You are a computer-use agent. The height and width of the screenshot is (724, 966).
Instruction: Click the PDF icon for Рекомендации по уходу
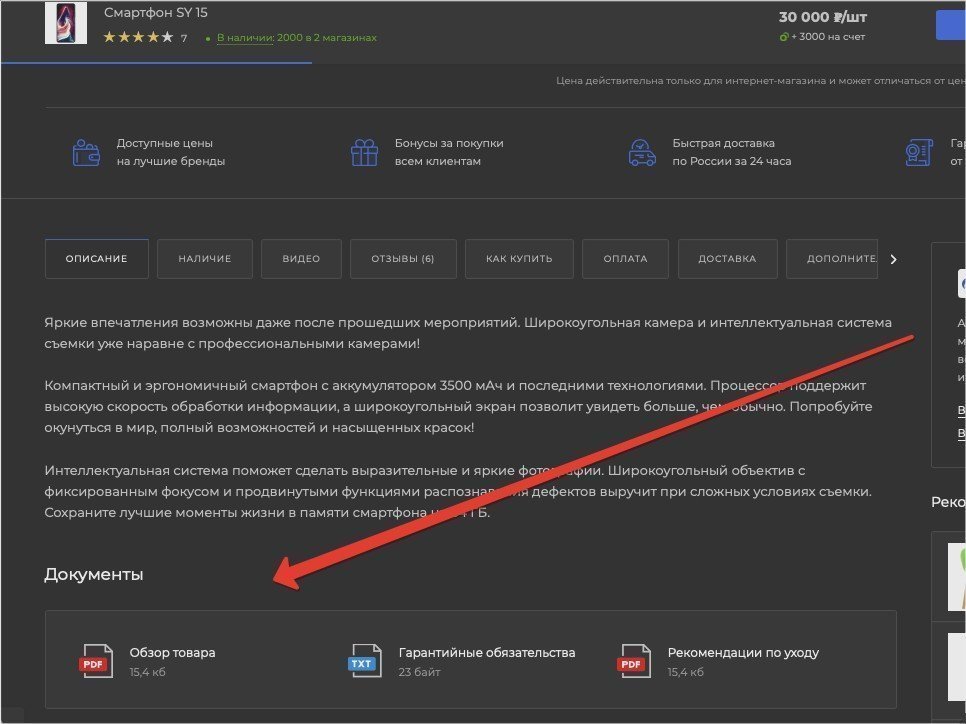[631, 662]
